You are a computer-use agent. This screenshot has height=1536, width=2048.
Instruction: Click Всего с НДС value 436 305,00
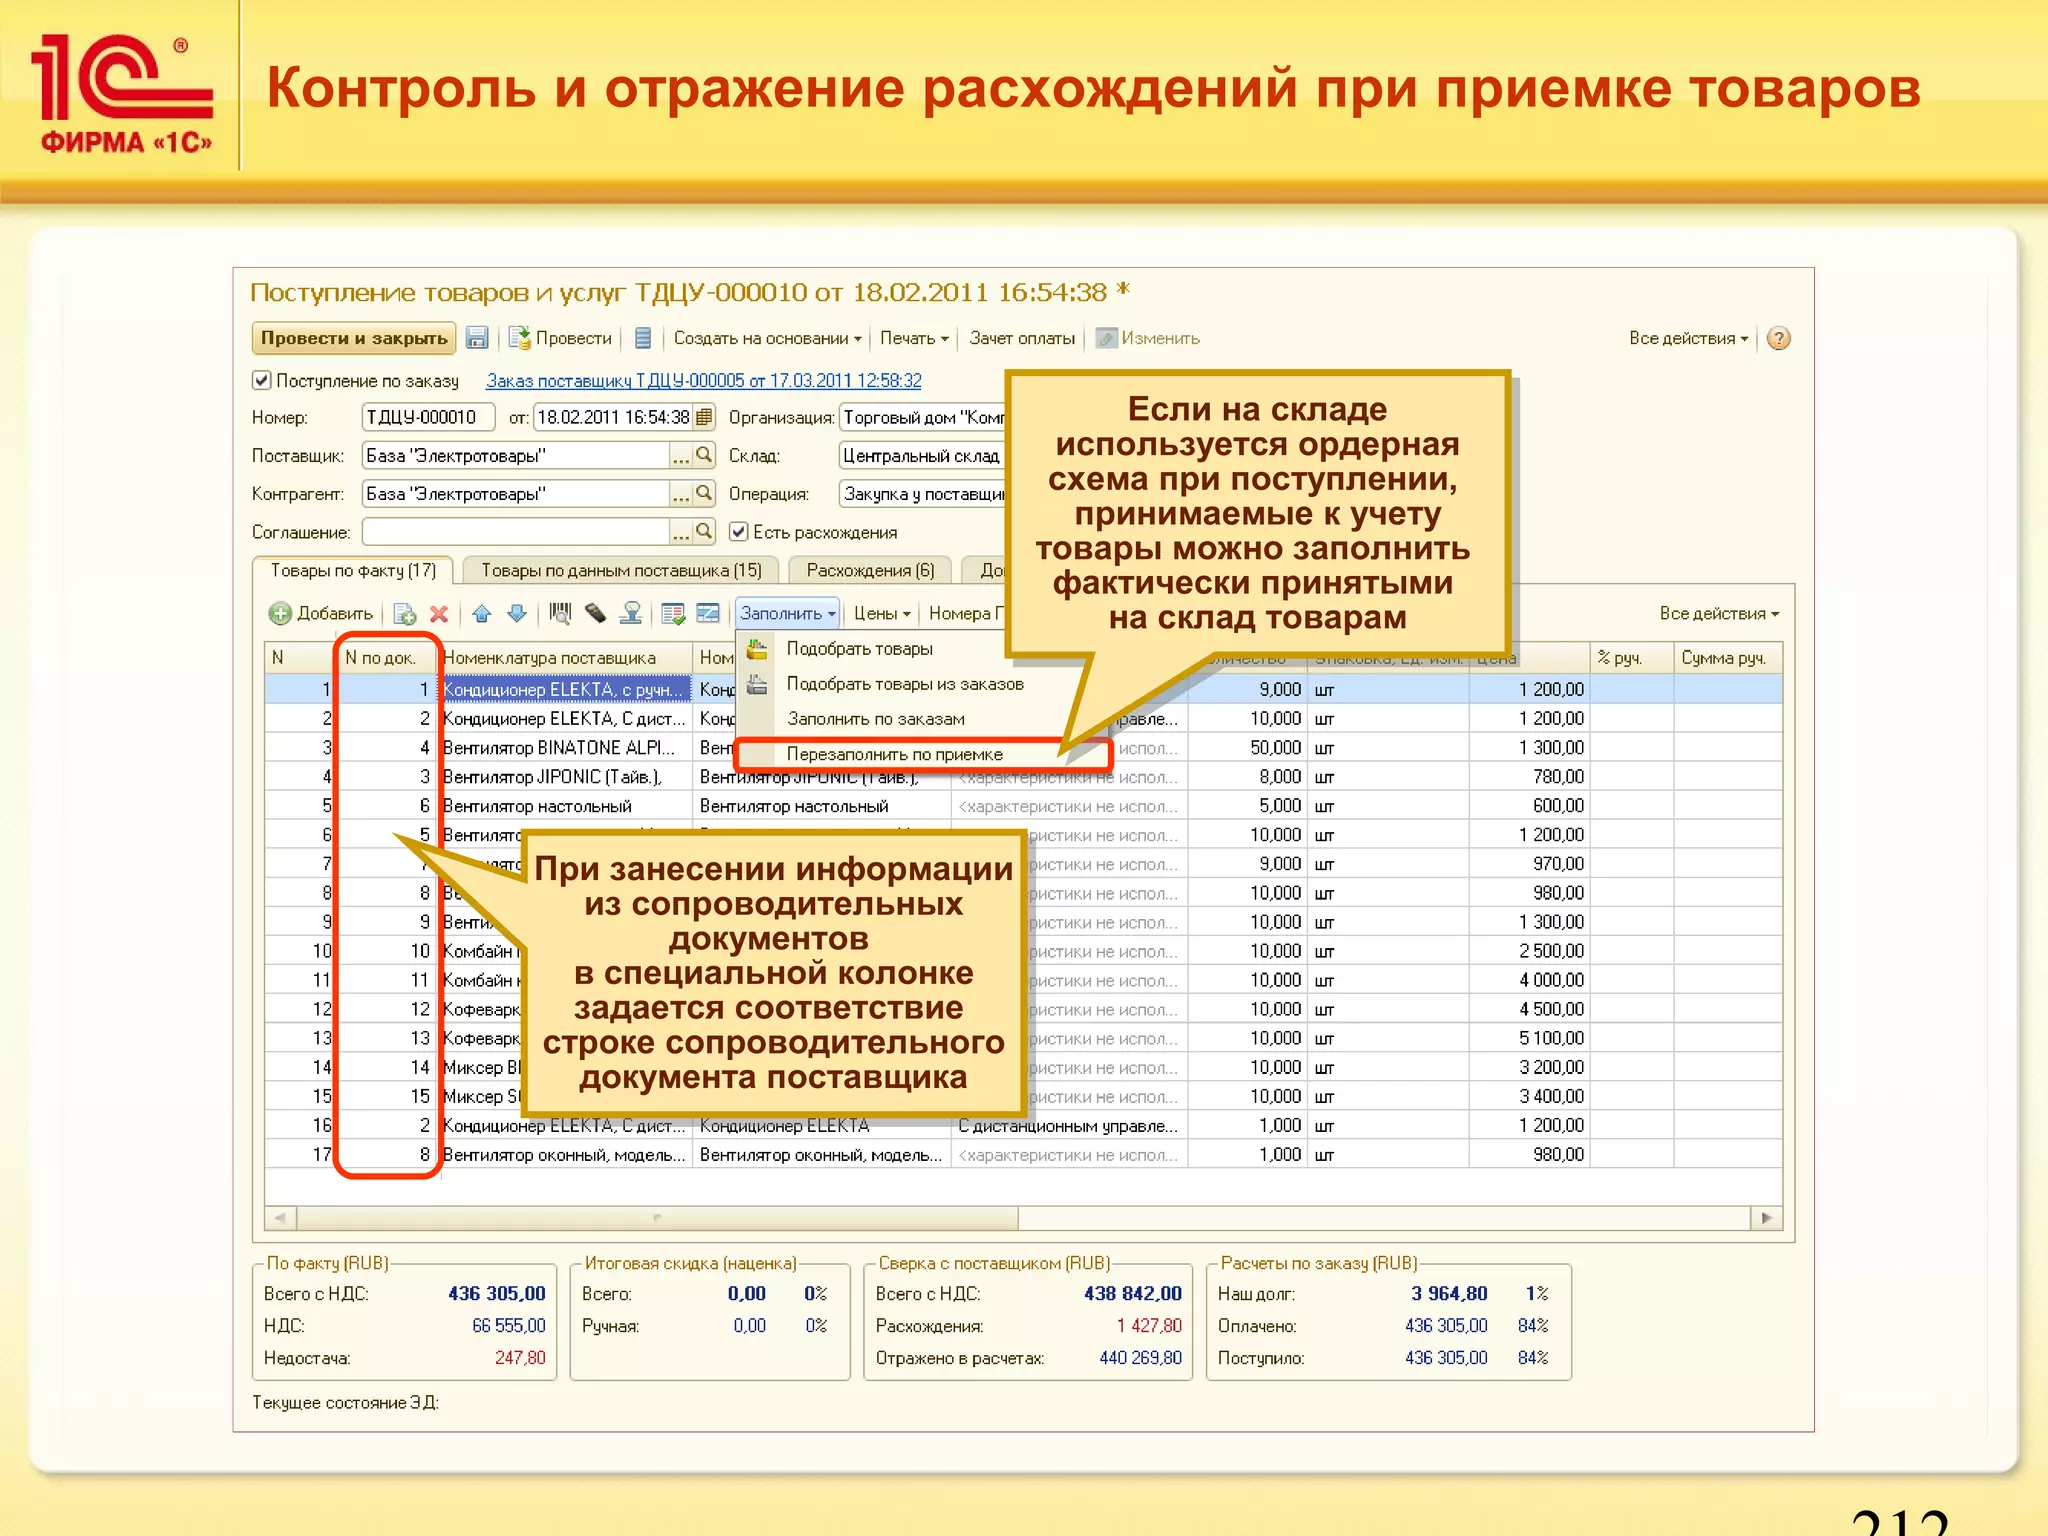pos(497,1293)
